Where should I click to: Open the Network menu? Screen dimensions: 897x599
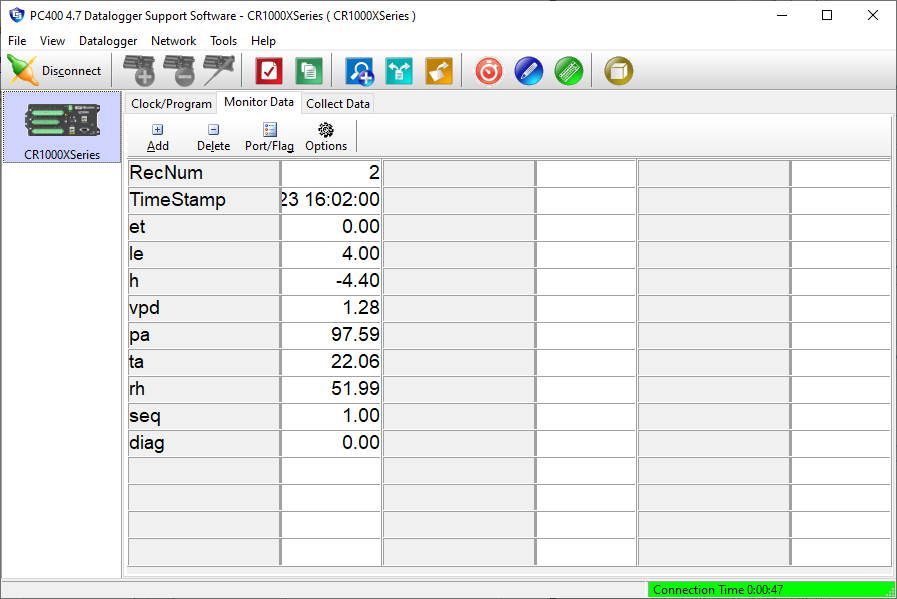(173, 41)
